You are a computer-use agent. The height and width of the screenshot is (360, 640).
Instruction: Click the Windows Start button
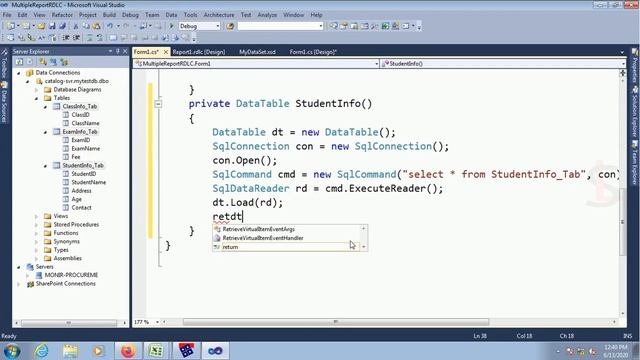click(12, 351)
